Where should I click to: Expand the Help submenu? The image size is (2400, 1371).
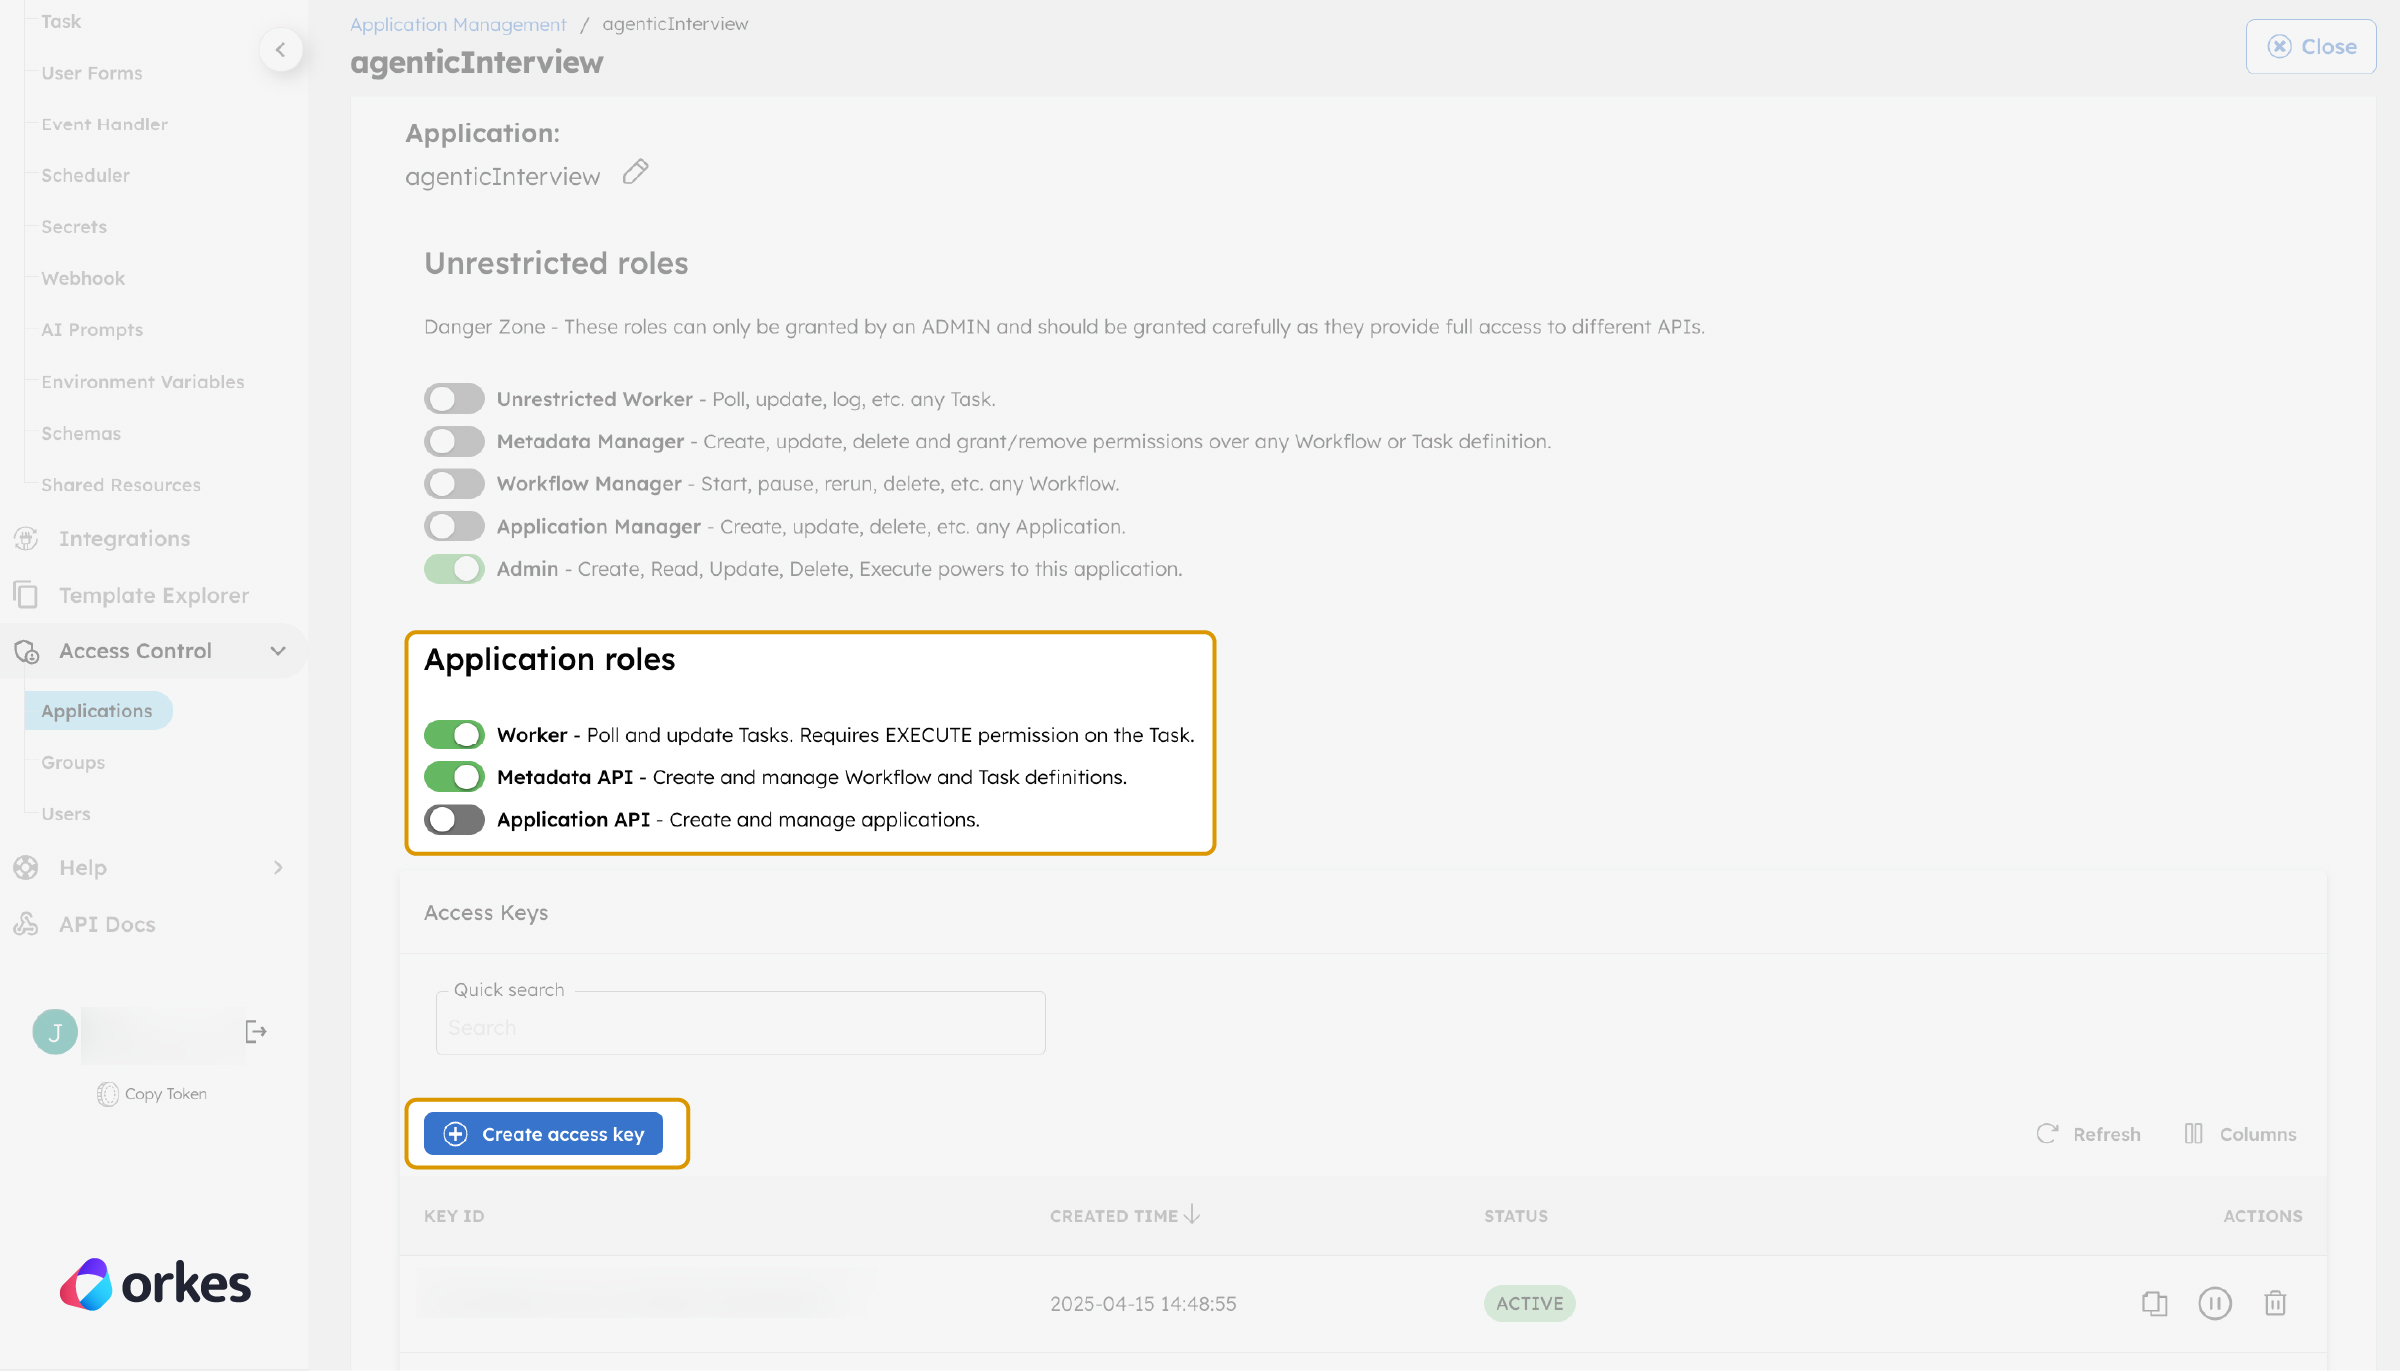pyautogui.click(x=278, y=867)
